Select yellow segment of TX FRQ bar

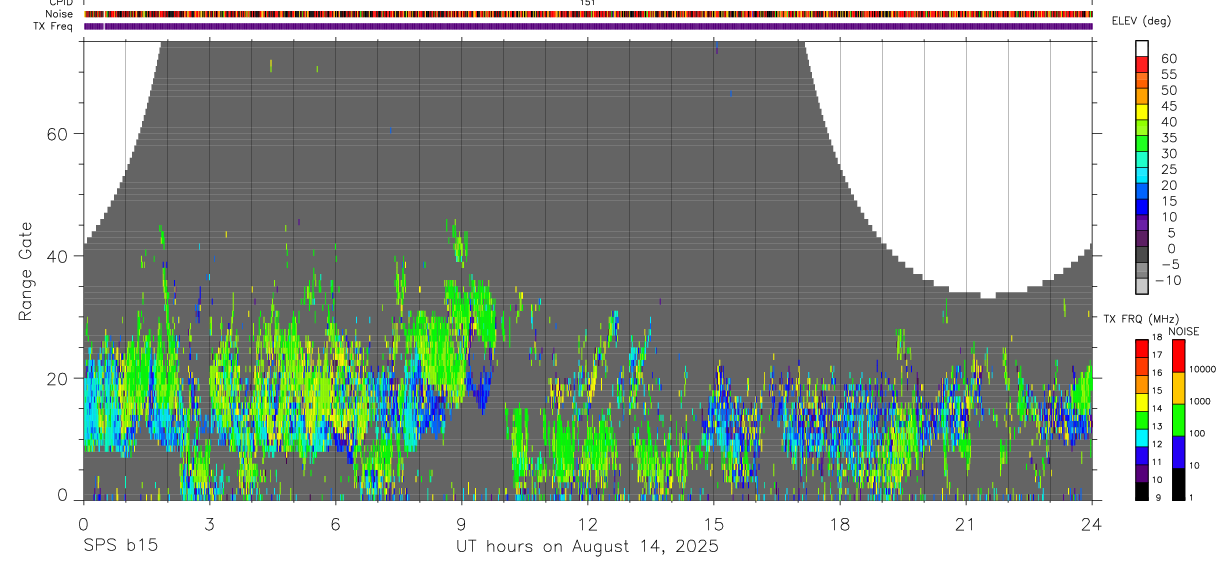coord(1142,402)
